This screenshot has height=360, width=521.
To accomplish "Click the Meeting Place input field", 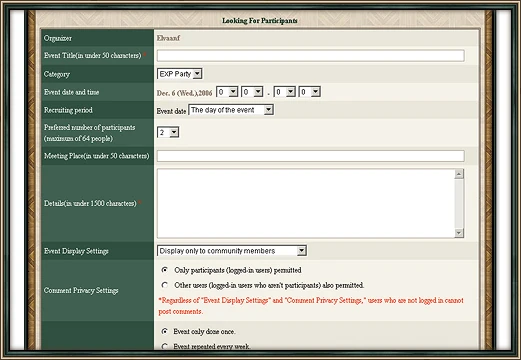I will [311, 156].
